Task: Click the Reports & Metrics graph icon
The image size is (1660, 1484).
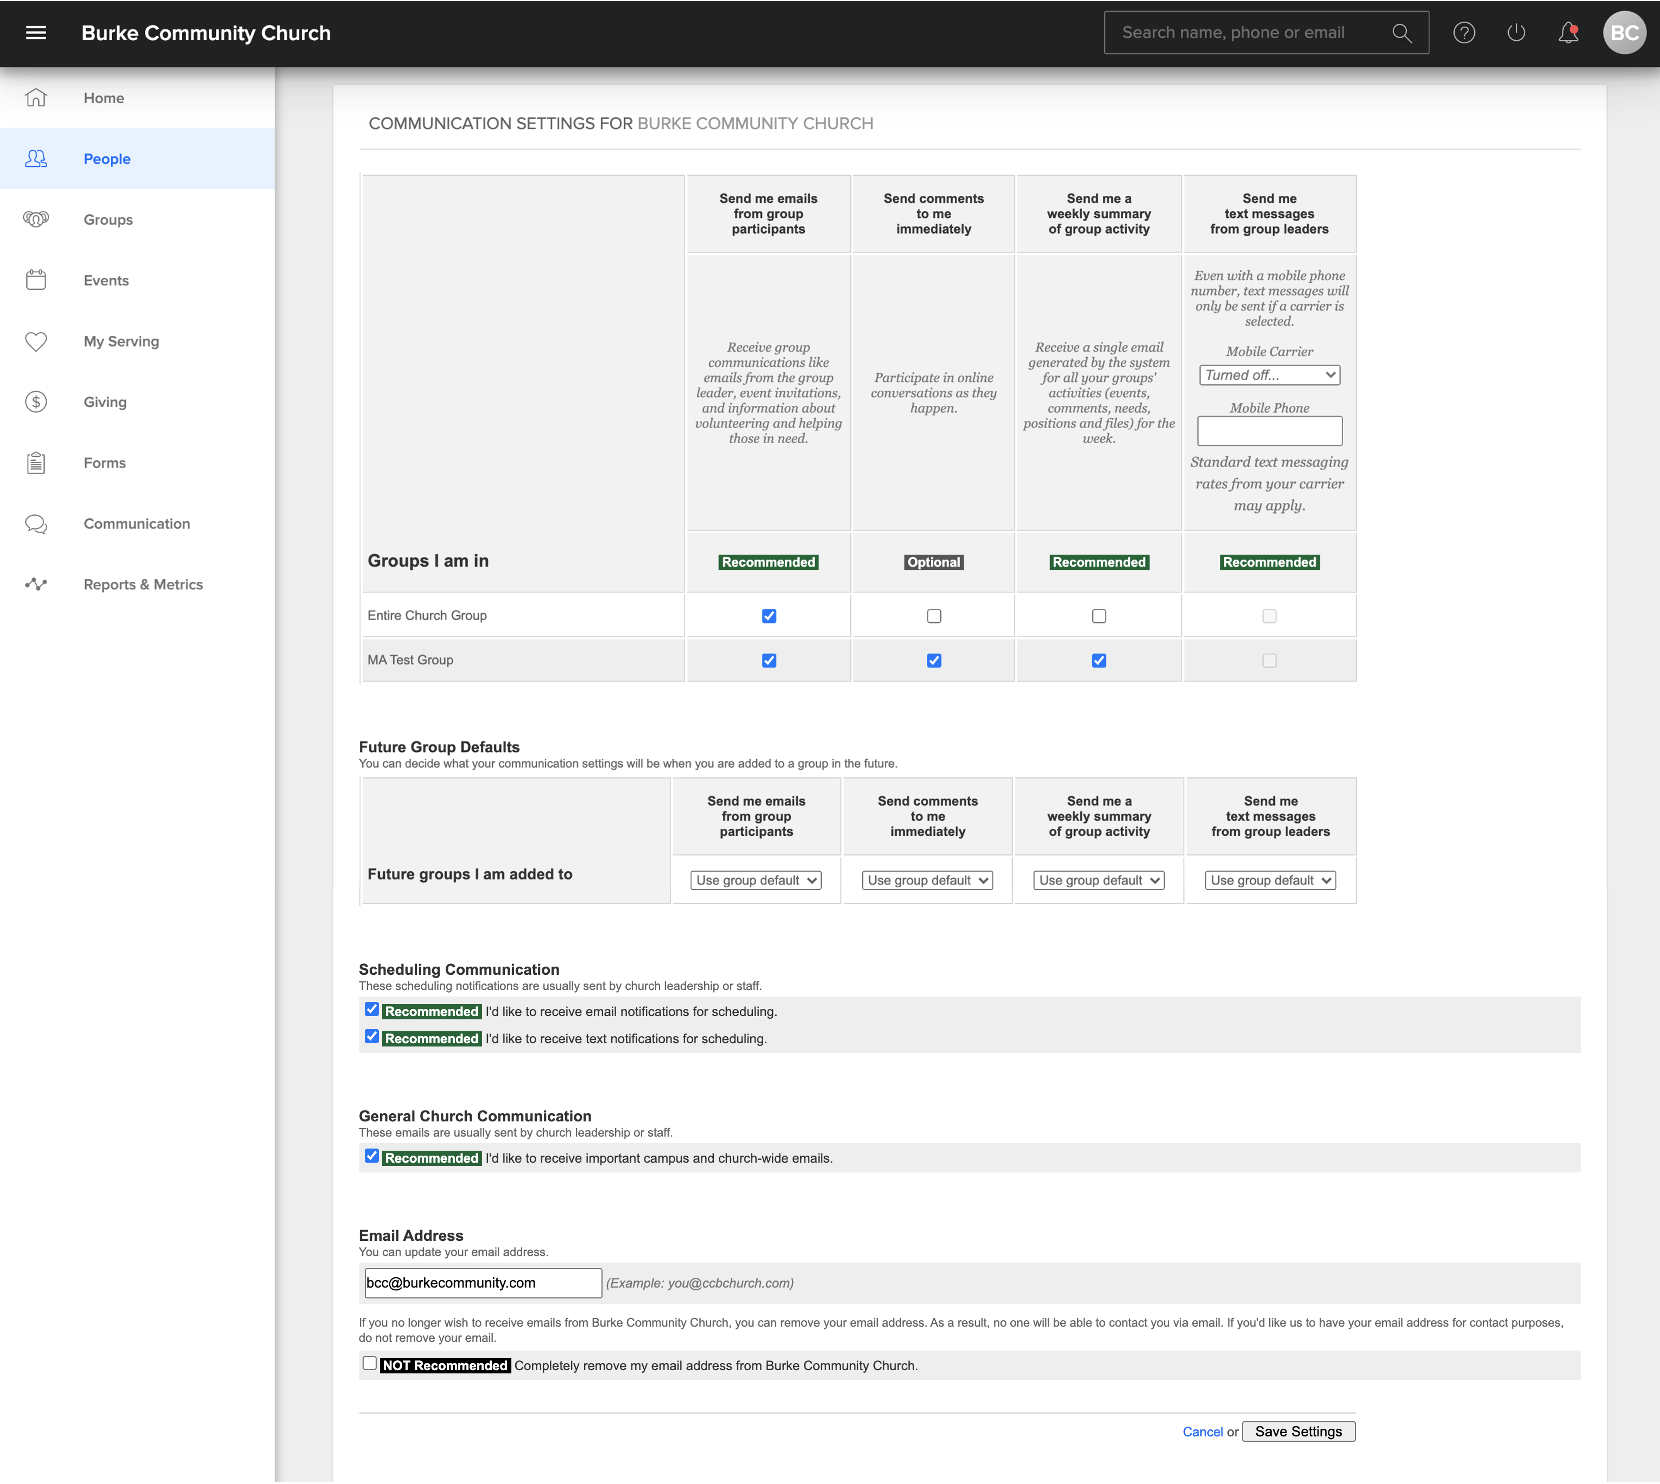Action: coord(36,585)
